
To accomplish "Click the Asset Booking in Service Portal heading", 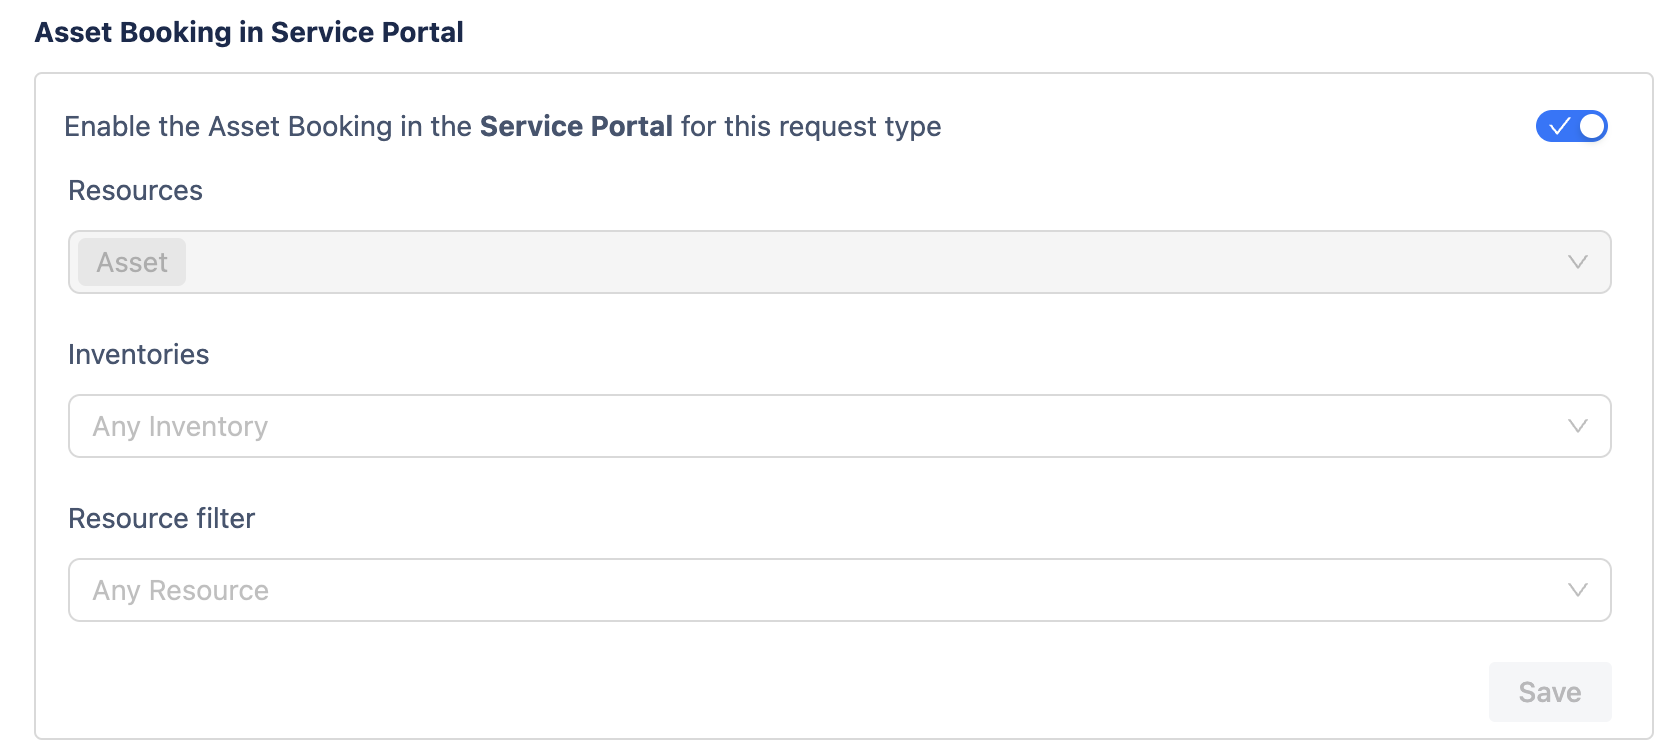I will 249,33.
